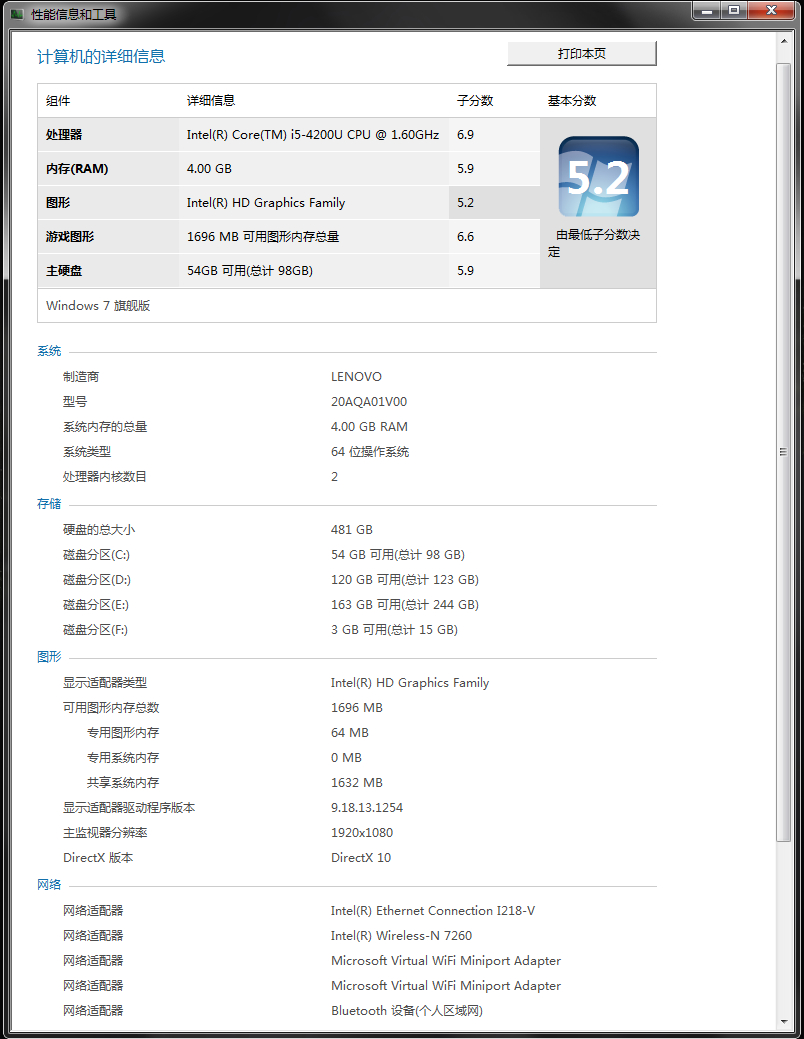804x1039 pixels.
Task: Click the 系统 section header
Action: (49, 351)
